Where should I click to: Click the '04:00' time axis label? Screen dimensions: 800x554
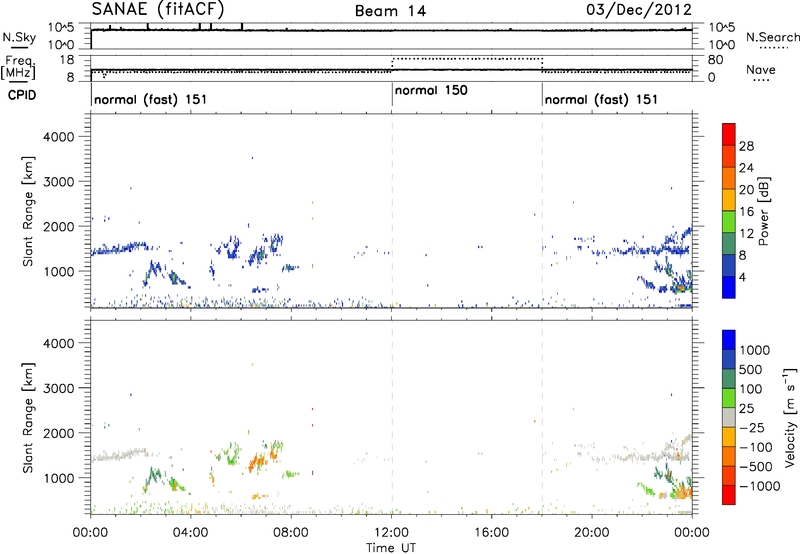pos(190,533)
